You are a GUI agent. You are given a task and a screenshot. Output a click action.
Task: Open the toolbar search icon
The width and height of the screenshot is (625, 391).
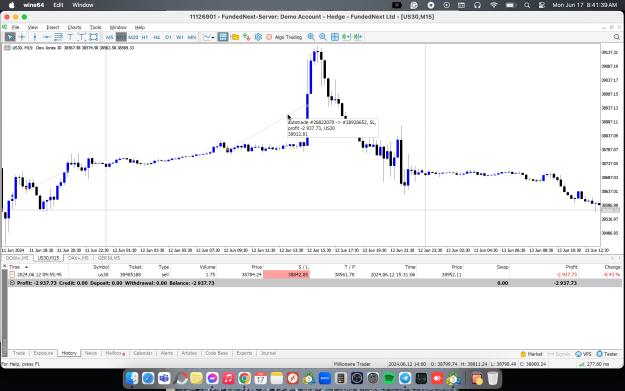617,37
